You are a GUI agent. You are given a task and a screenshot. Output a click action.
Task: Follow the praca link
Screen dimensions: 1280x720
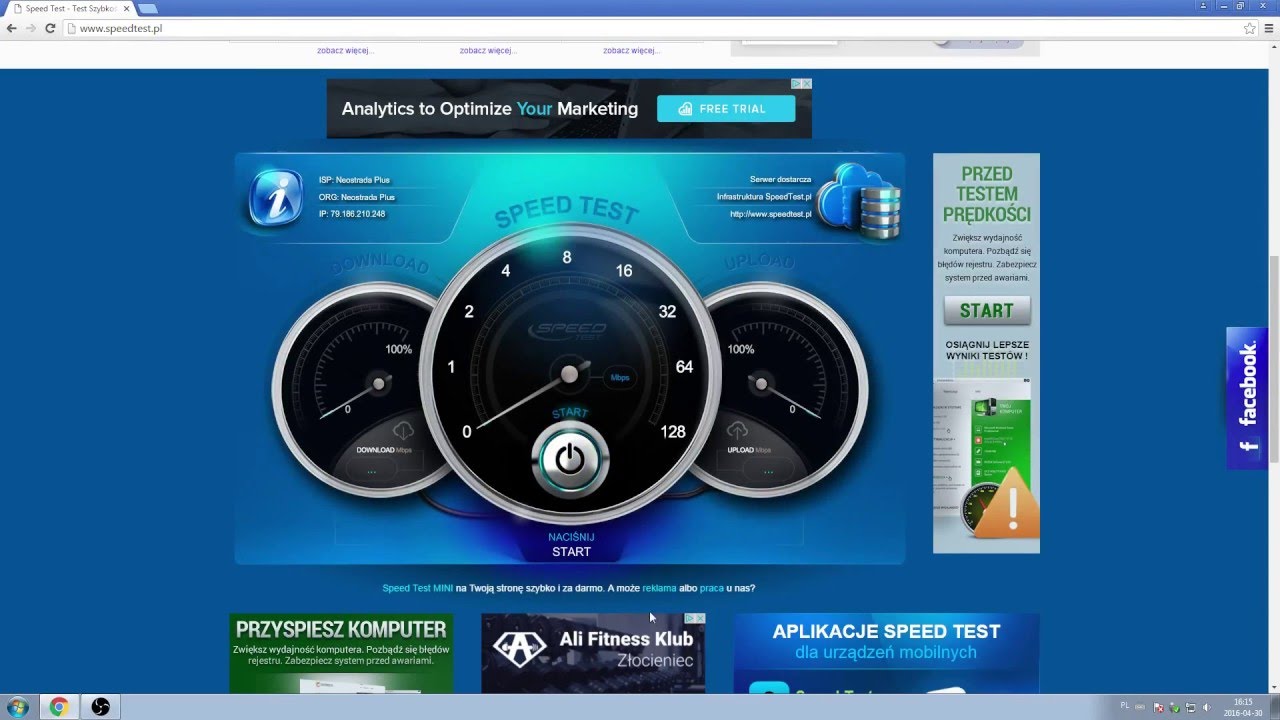(x=712, y=588)
